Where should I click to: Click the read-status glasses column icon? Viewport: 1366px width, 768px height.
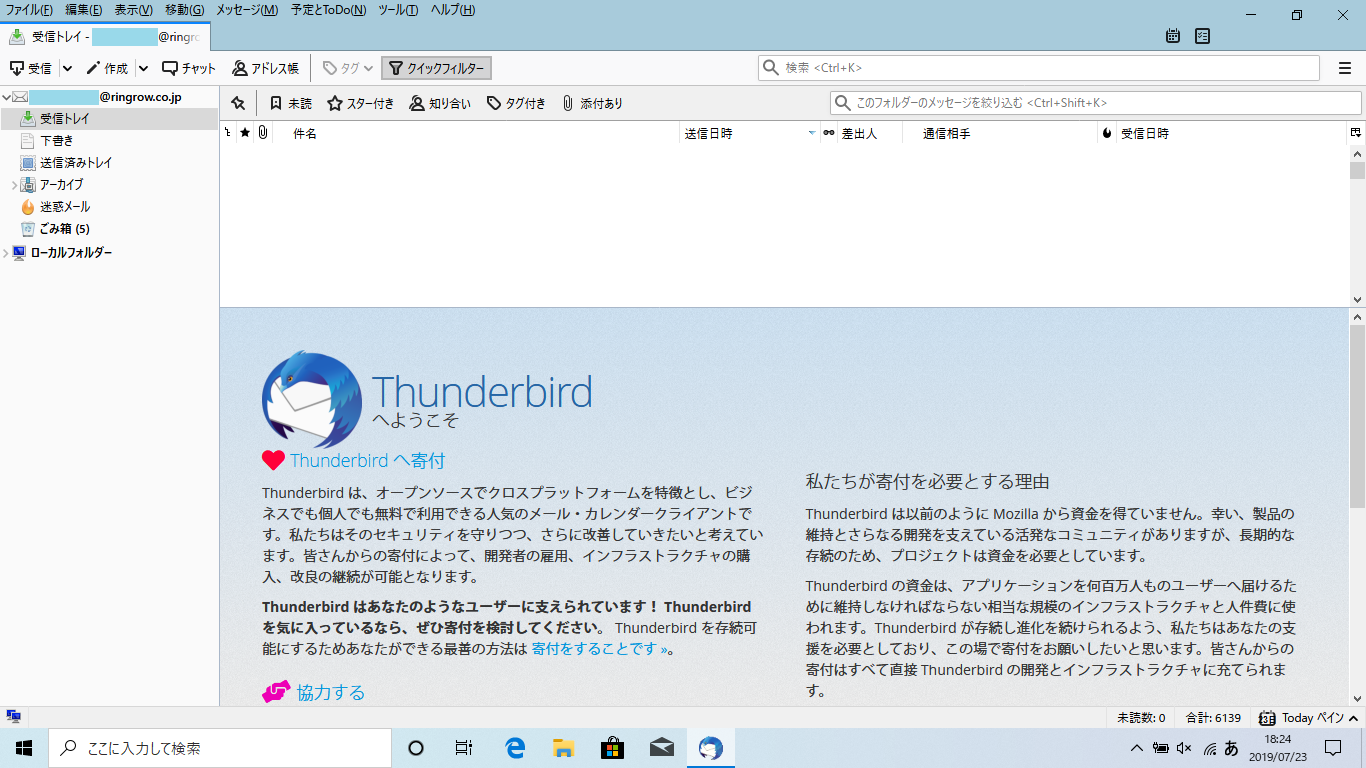[x=829, y=132]
